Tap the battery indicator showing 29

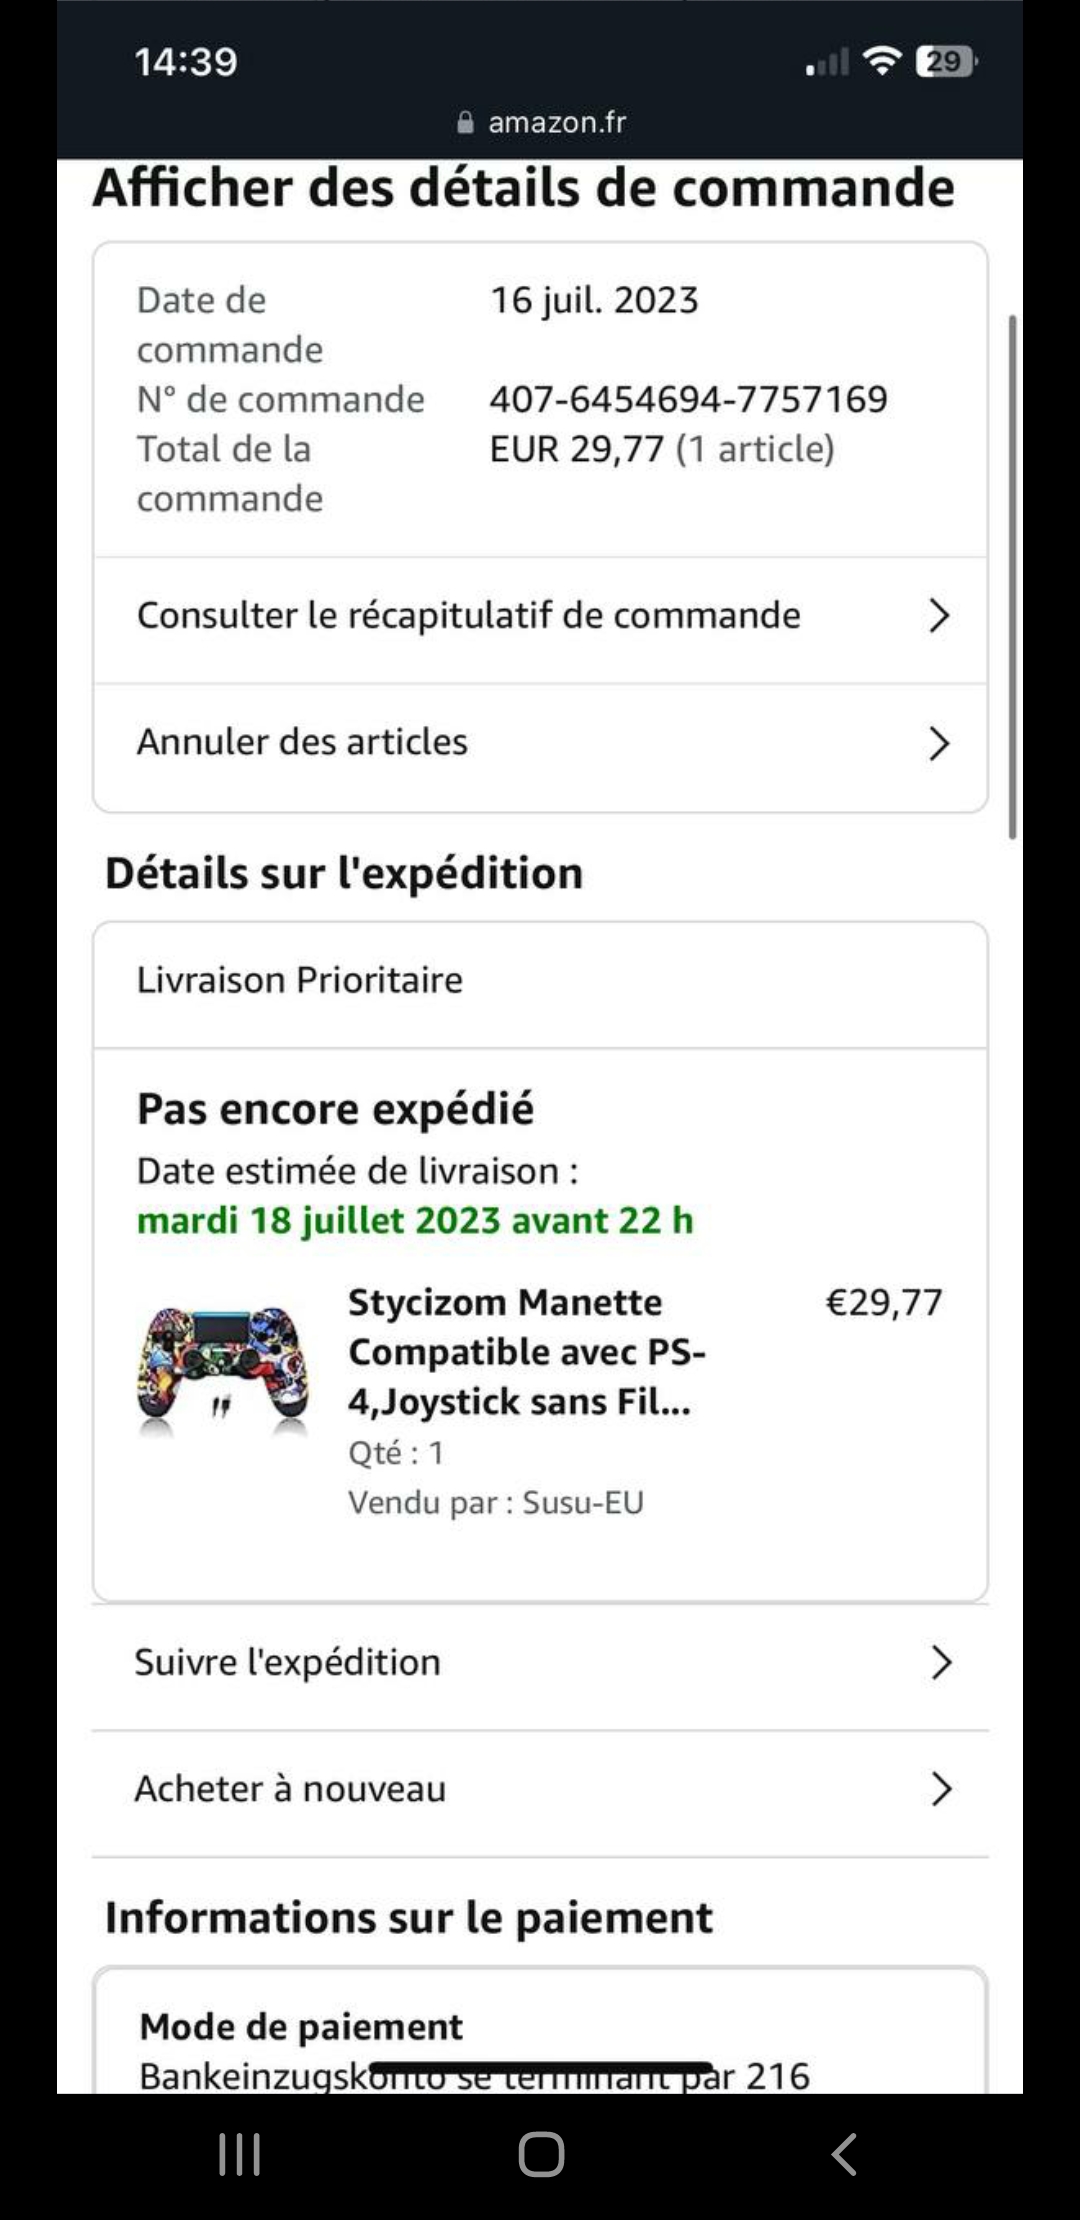[x=946, y=61]
